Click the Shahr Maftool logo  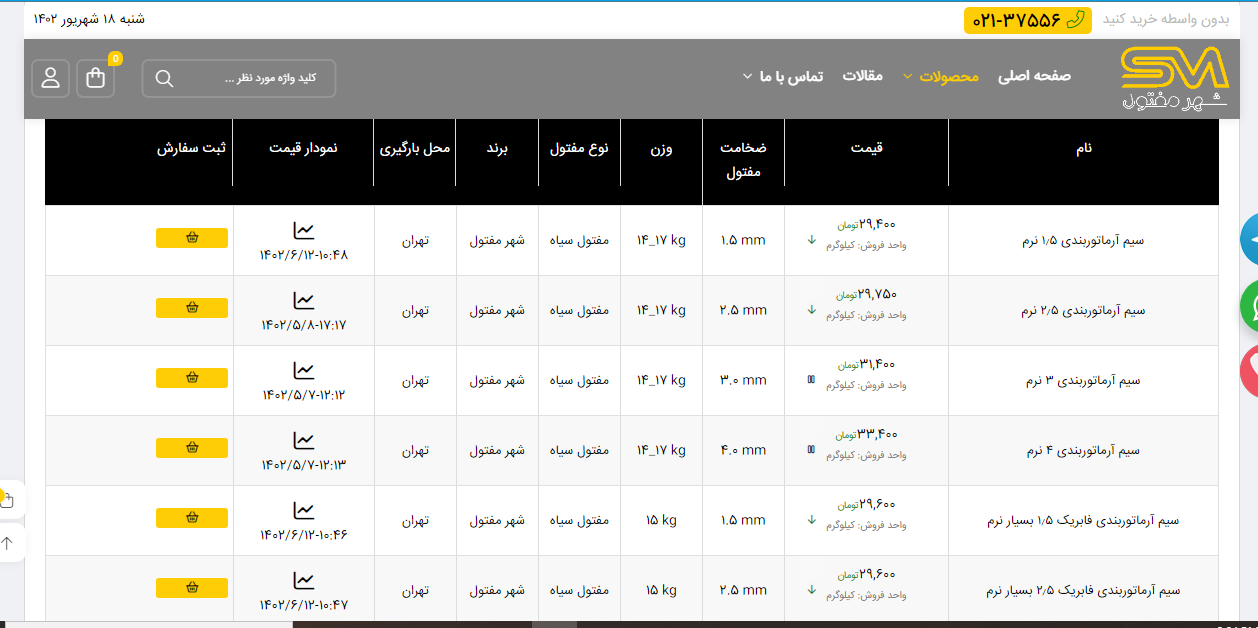click(1174, 78)
